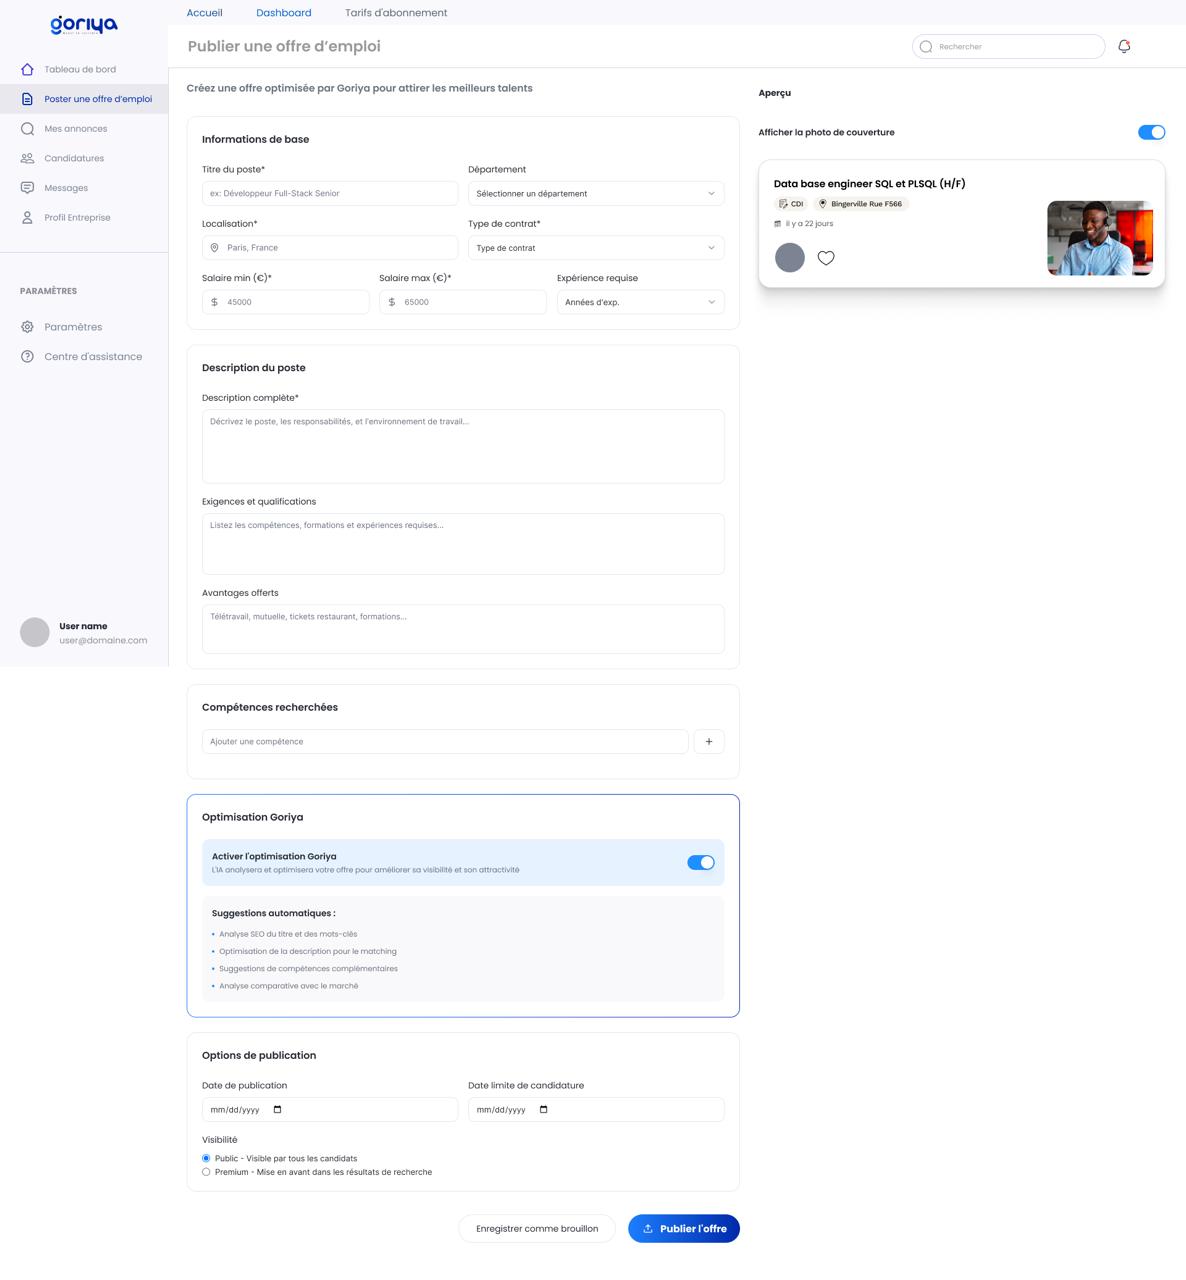The width and height of the screenshot is (1186, 1280).
Task: Disable the Activer l'optimisation Goriya toggle
Action: point(701,862)
